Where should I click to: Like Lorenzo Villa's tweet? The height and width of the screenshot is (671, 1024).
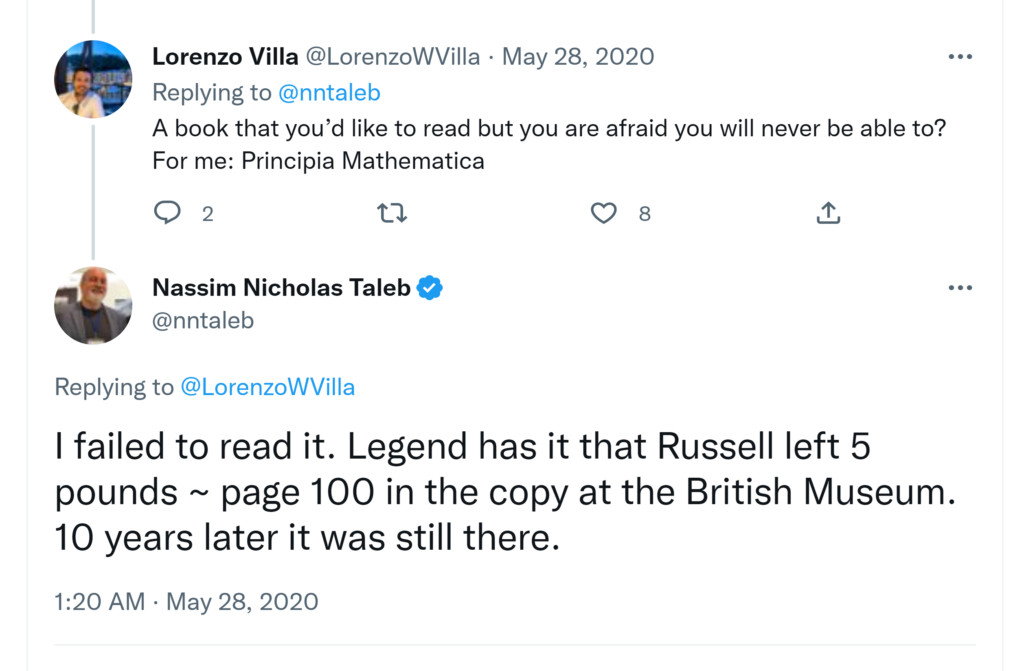[x=604, y=213]
